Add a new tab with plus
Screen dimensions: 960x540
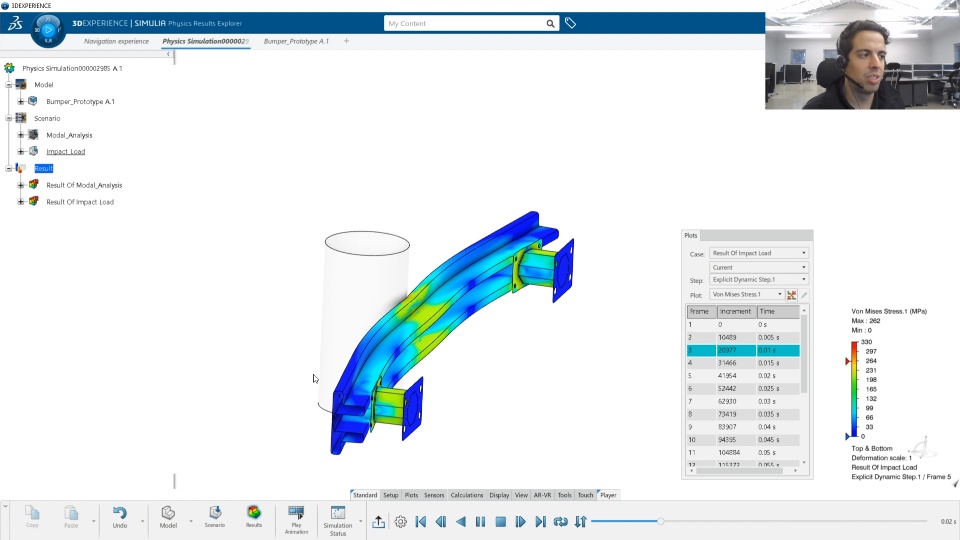[347, 41]
